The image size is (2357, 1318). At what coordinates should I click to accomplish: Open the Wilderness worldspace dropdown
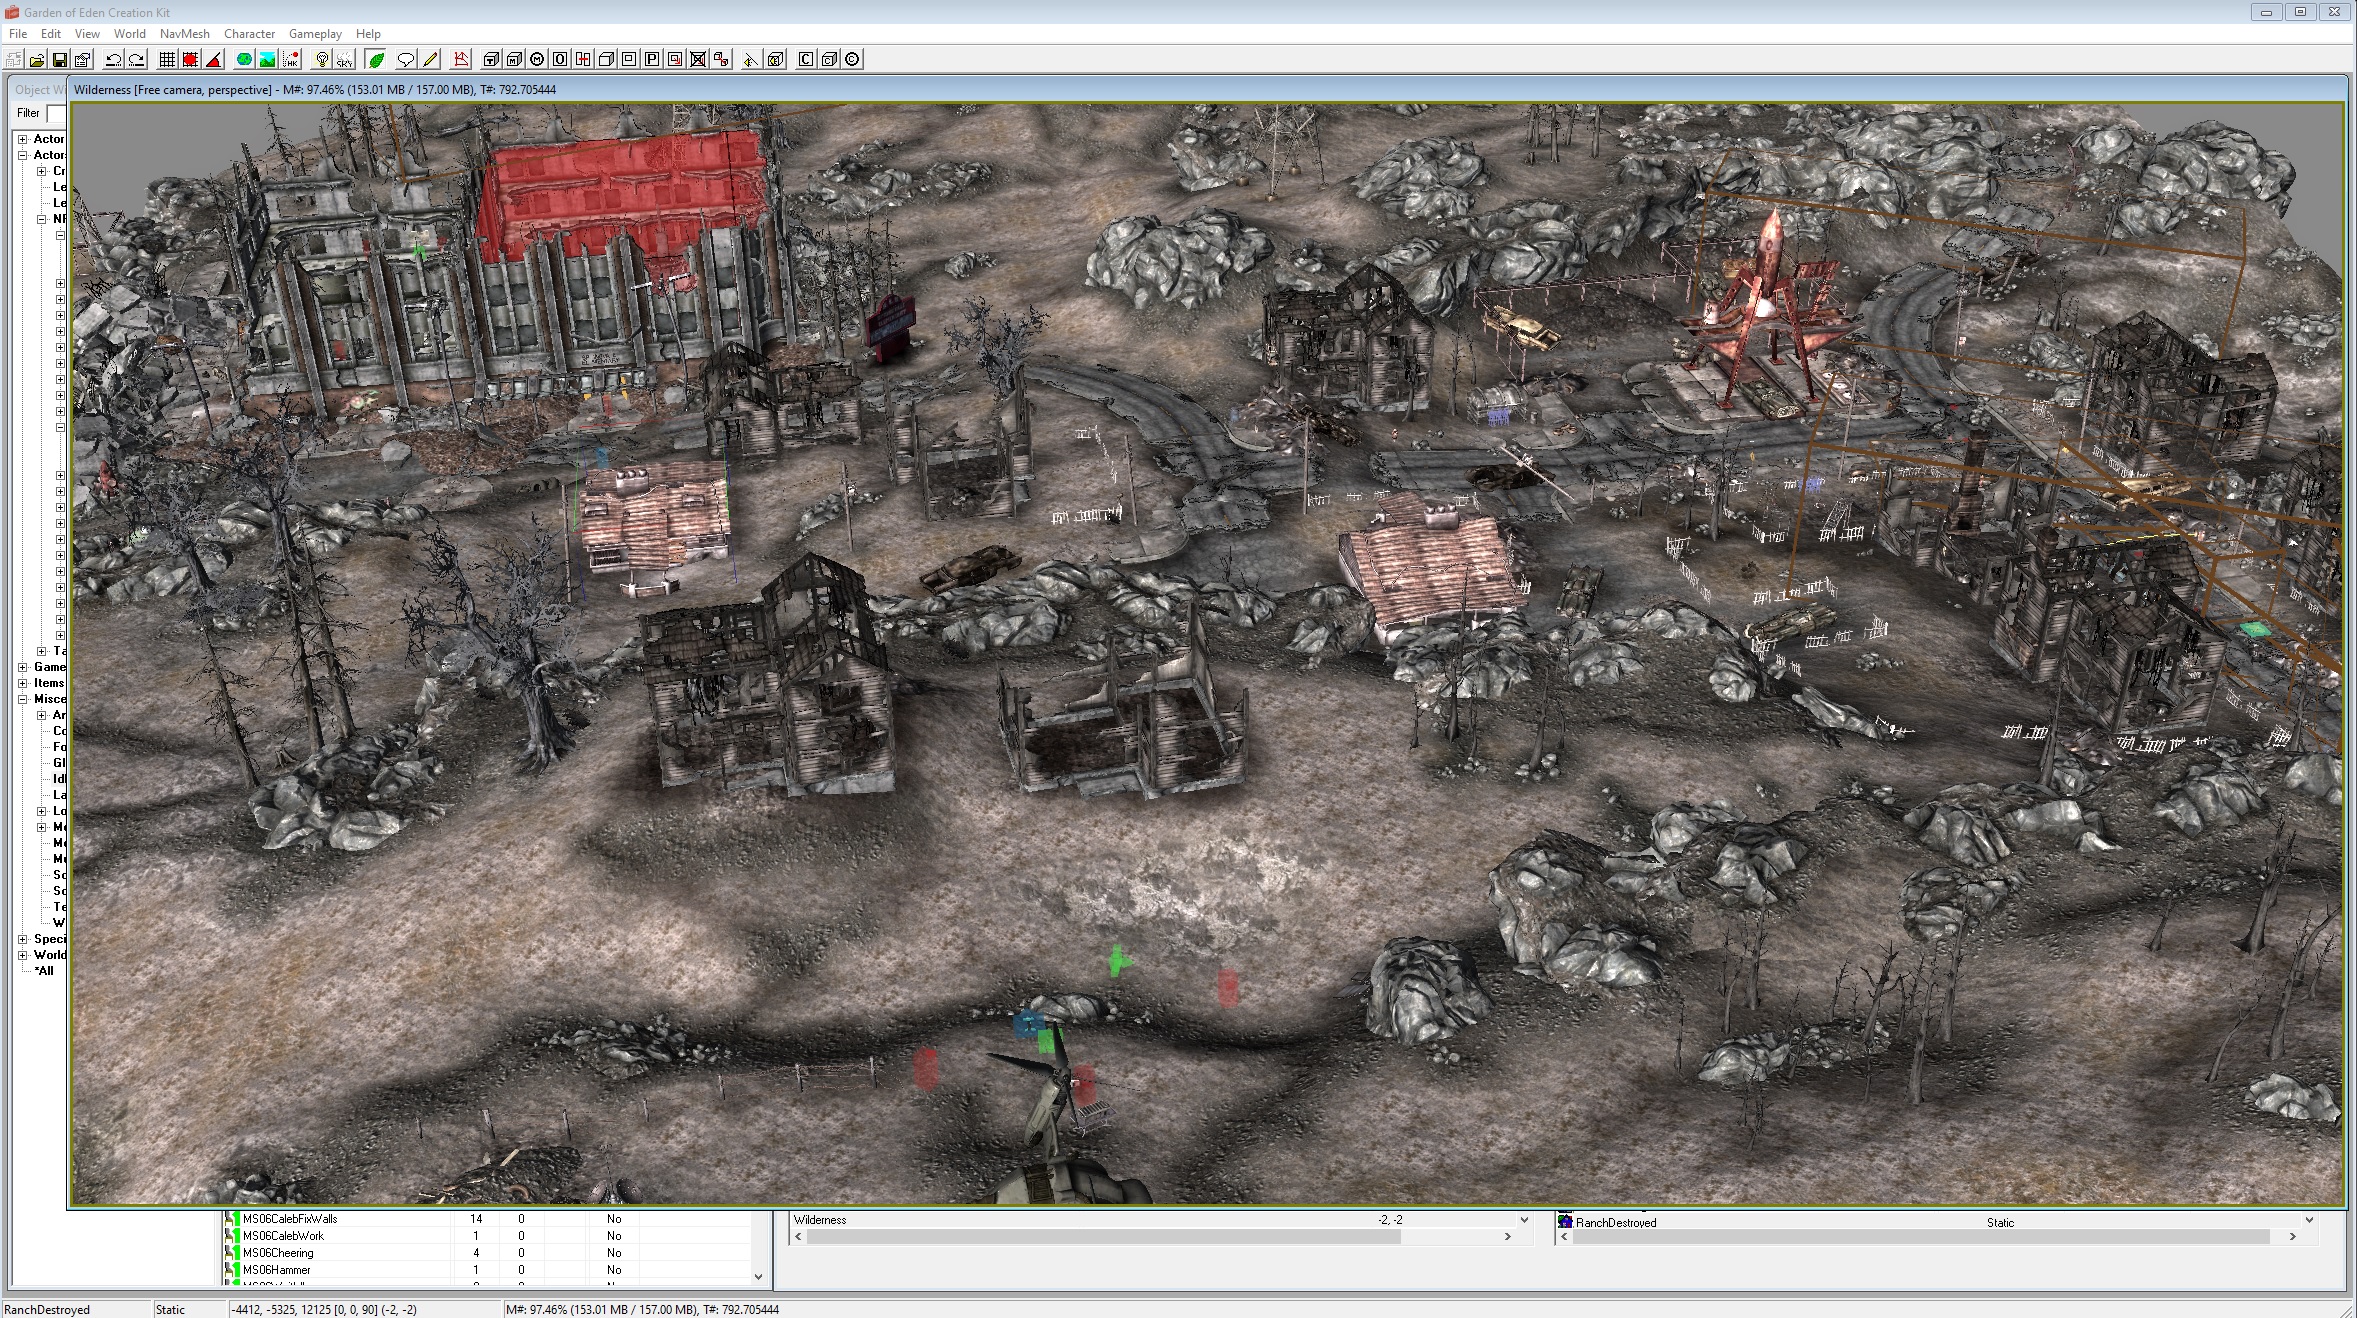tap(1523, 1220)
